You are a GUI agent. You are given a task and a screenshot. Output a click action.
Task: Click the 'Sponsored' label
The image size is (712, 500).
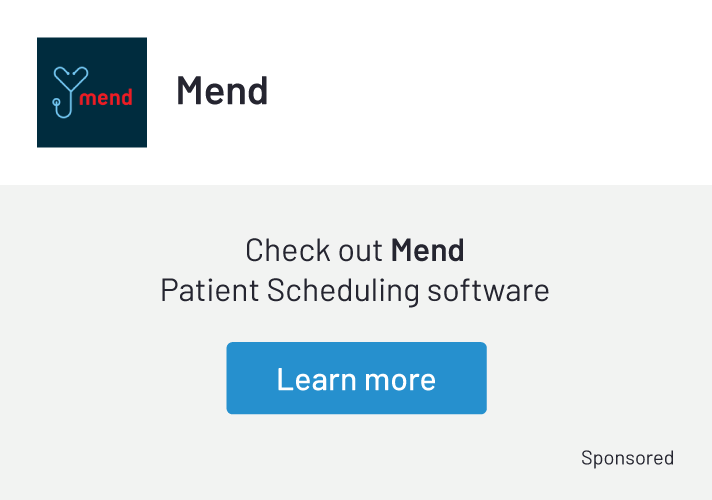(627, 458)
